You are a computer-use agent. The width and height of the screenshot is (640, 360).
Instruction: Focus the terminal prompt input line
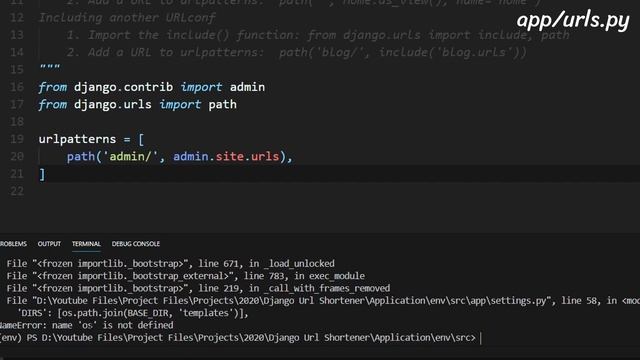pyautogui.click(x=241, y=338)
